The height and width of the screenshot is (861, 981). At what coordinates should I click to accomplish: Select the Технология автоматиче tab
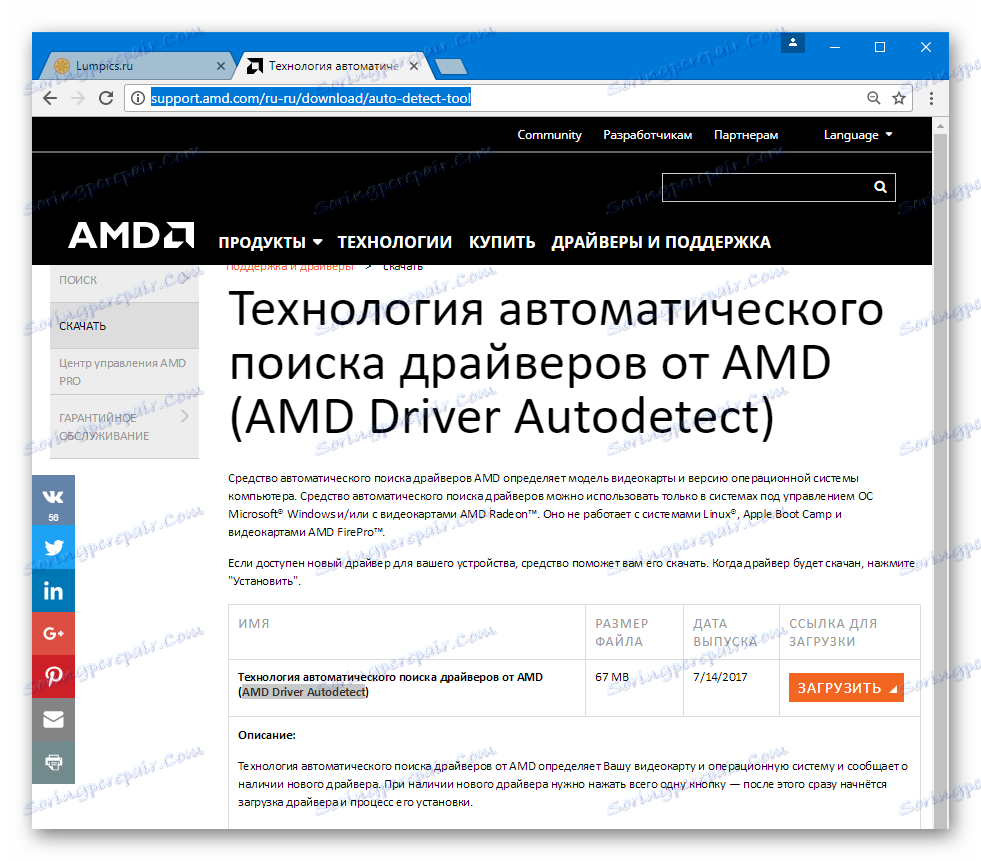(332, 66)
